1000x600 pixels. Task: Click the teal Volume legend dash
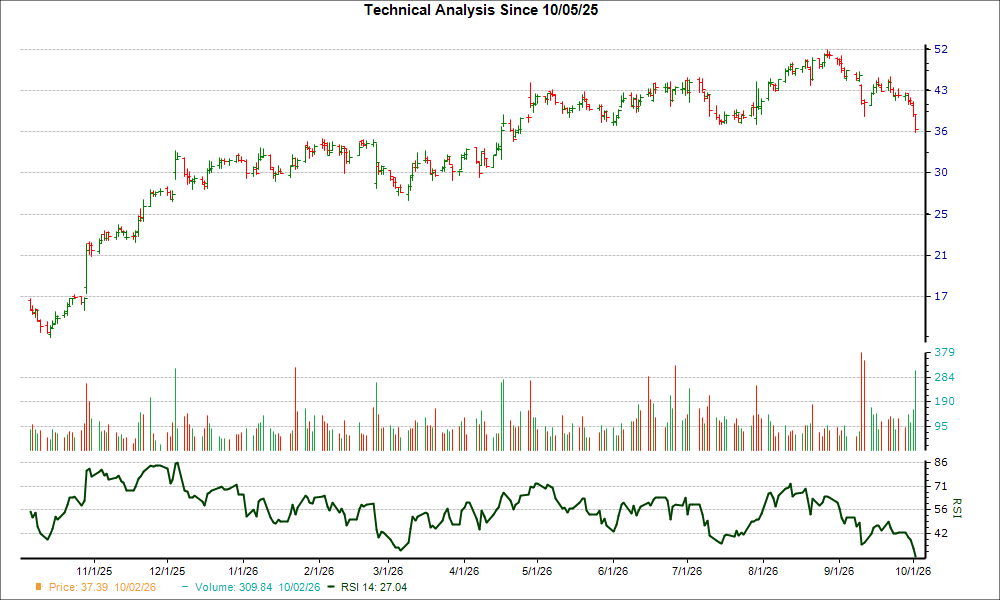185,587
